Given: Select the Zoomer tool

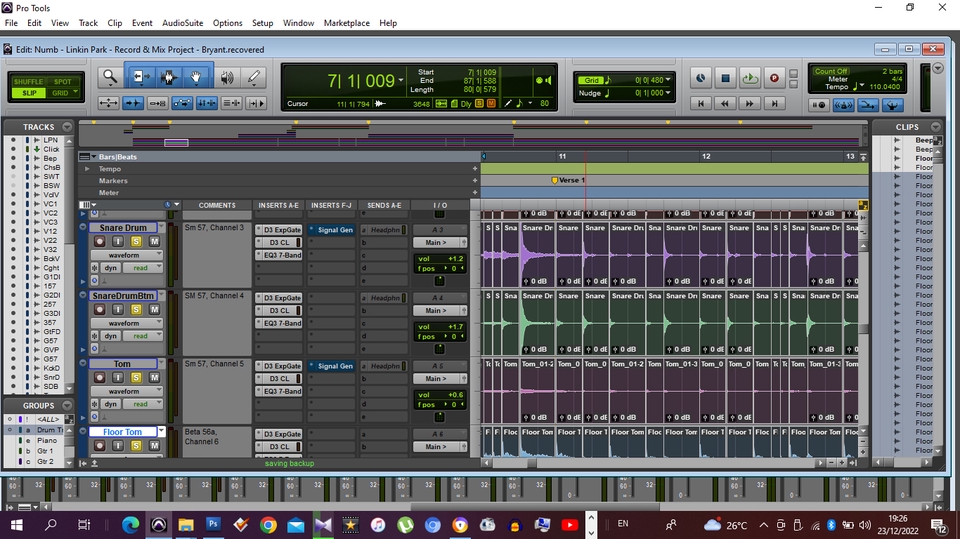Looking at the screenshot, I should (110, 77).
